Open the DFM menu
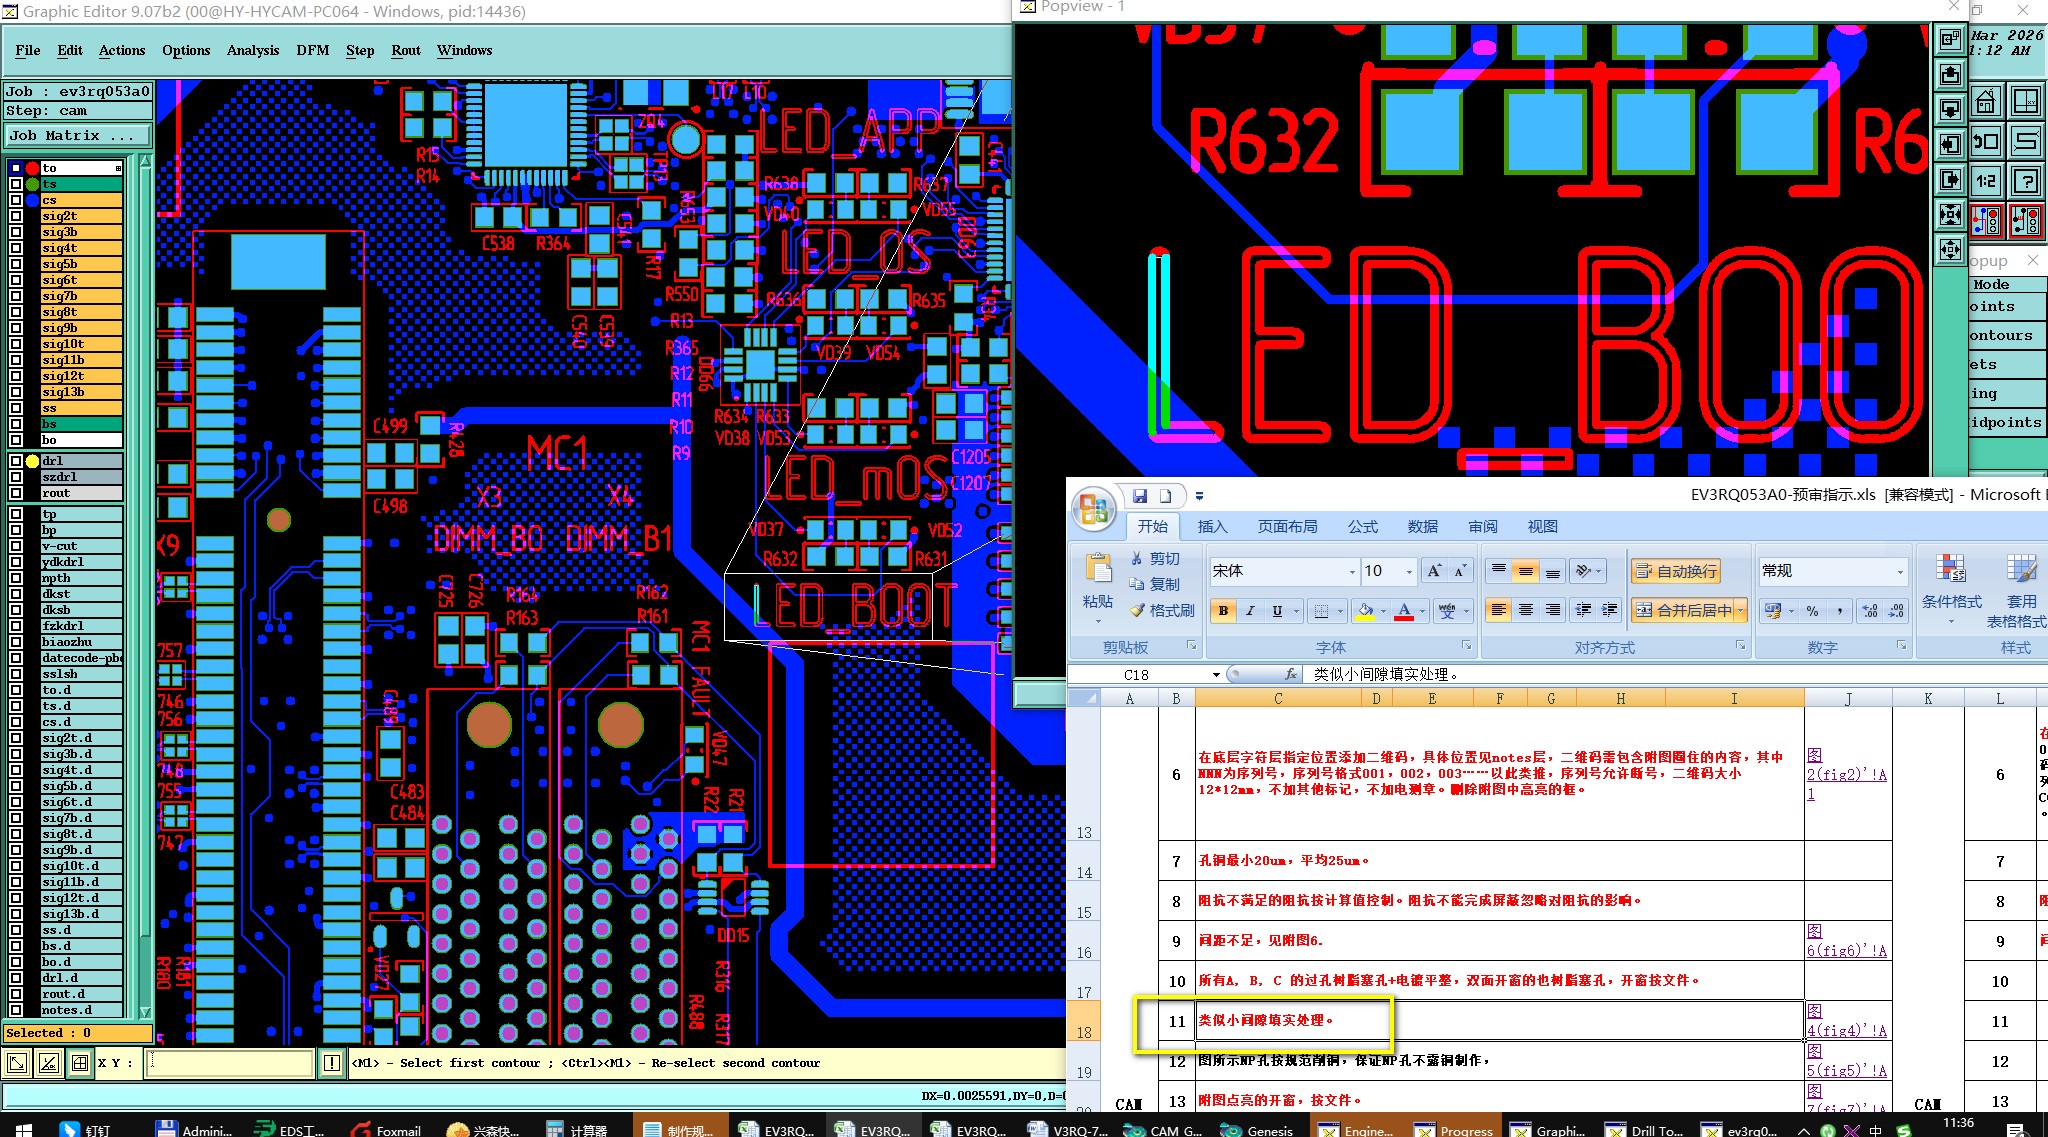Image resolution: width=2048 pixels, height=1137 pixels. click(x=312, y=50)
